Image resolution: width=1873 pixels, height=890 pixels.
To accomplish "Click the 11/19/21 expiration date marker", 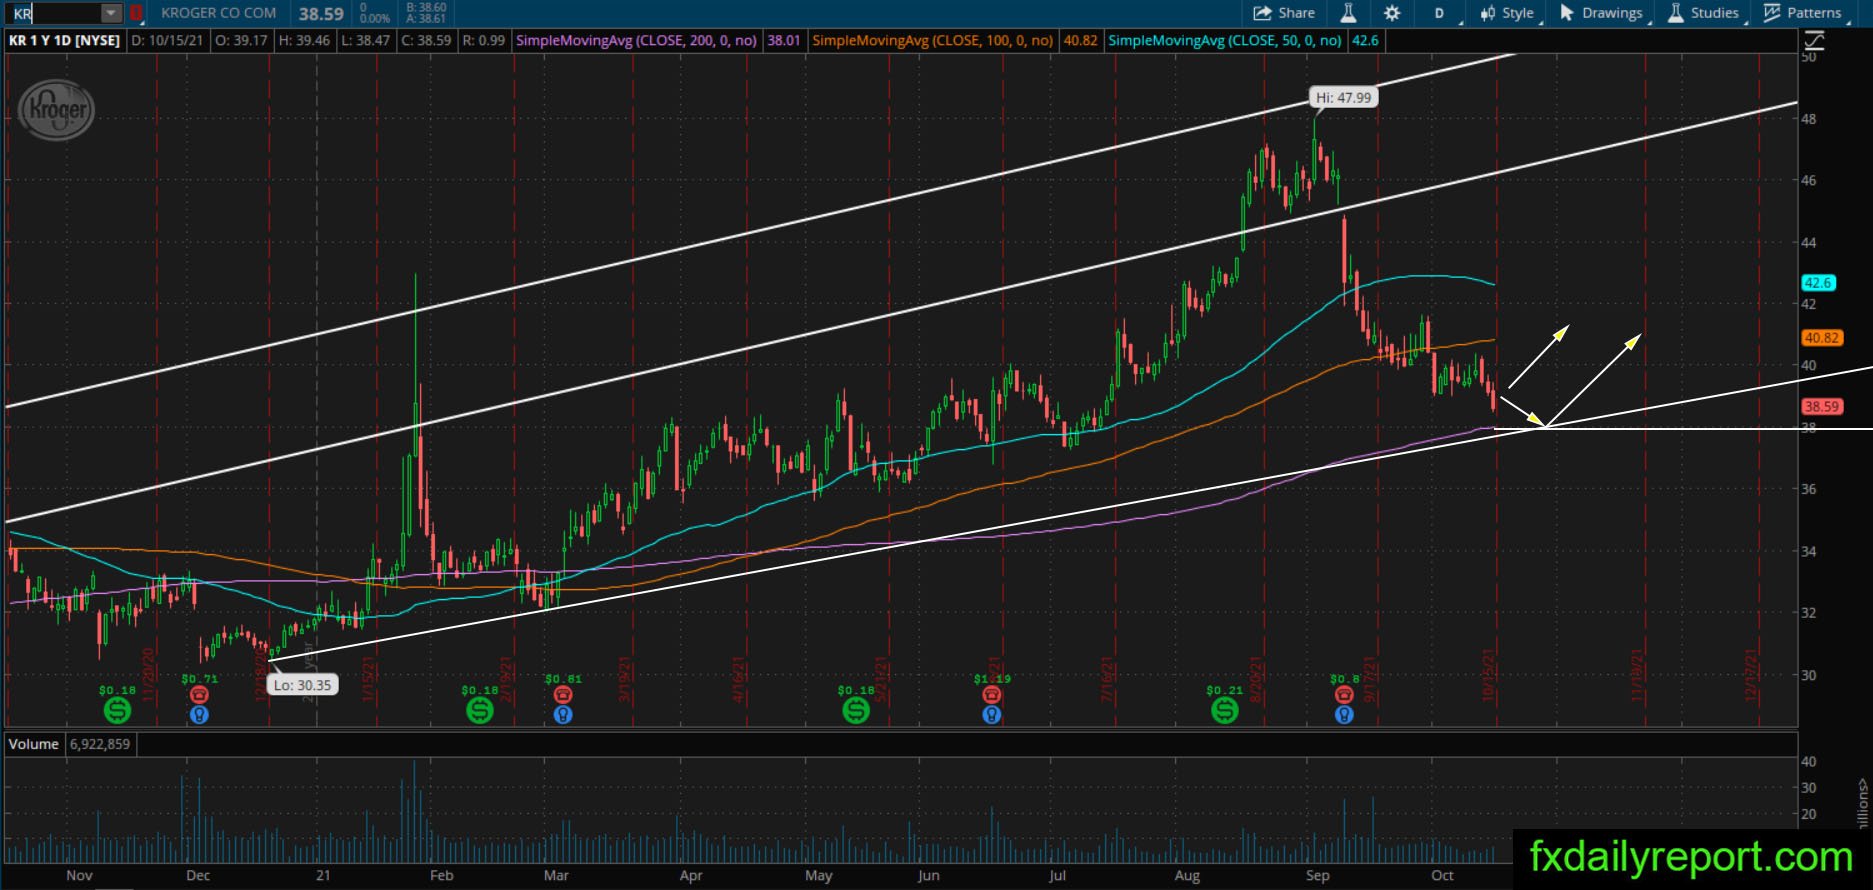I will [1637, 675].
